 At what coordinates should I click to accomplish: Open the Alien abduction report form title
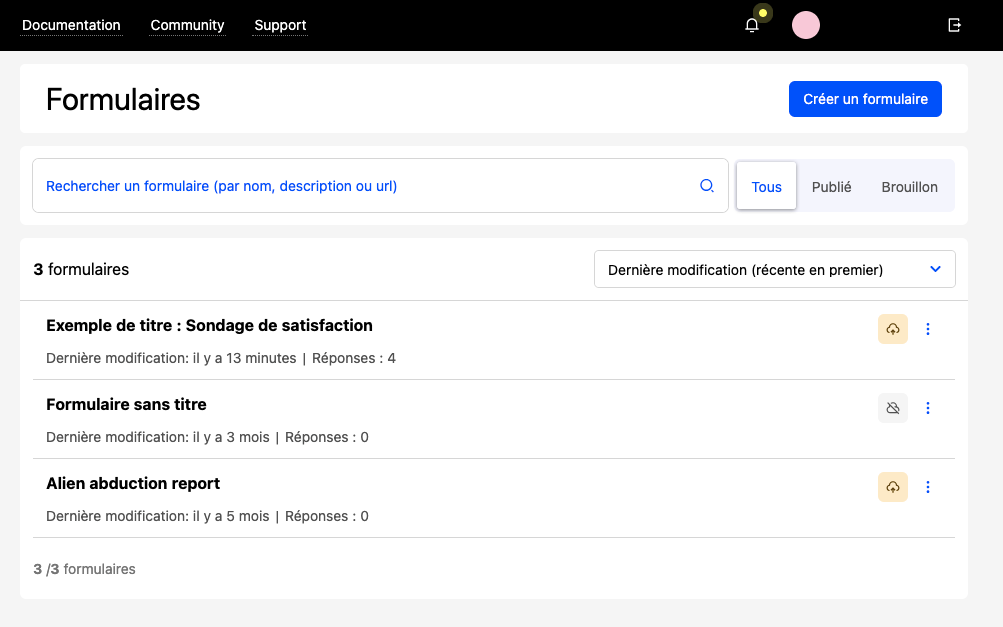(x=133, y=484)
